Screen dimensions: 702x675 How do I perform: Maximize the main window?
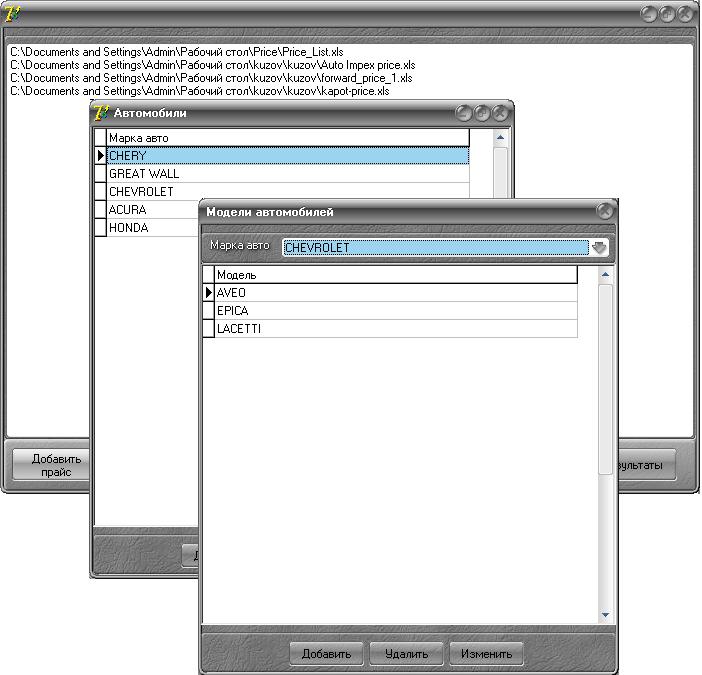(x=667, y=14)
